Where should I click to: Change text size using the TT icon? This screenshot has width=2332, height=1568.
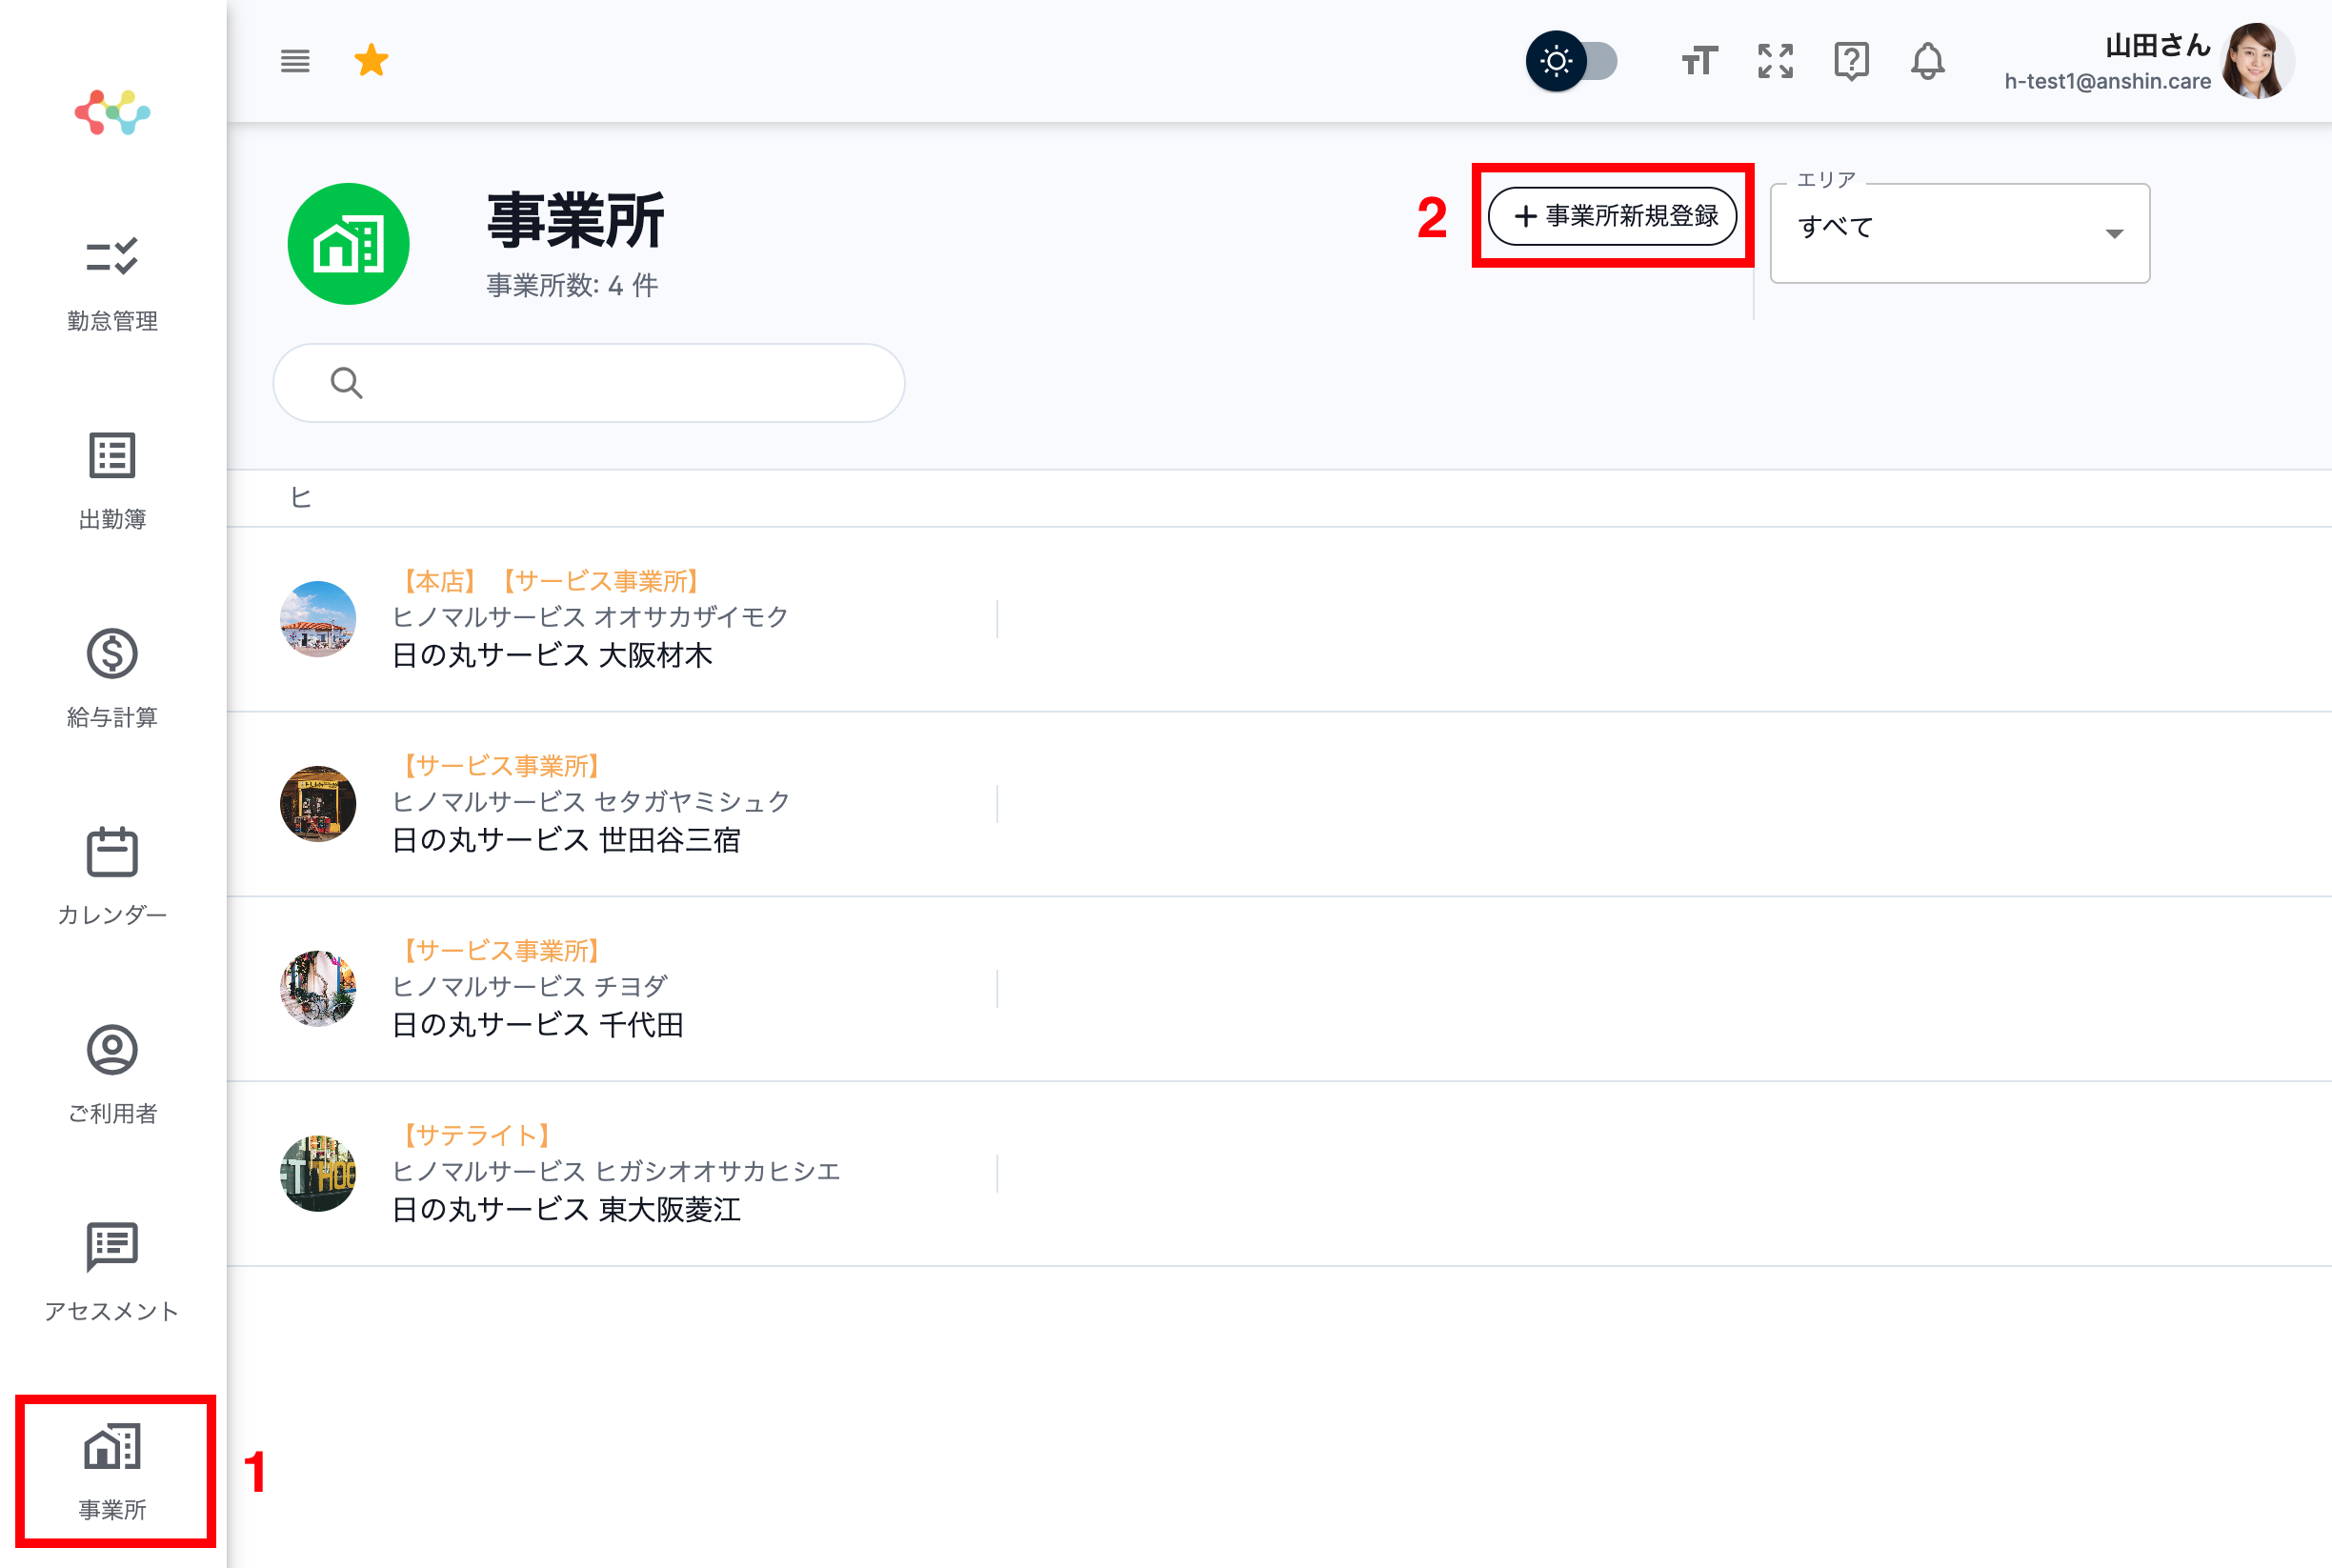point(1698,62)
